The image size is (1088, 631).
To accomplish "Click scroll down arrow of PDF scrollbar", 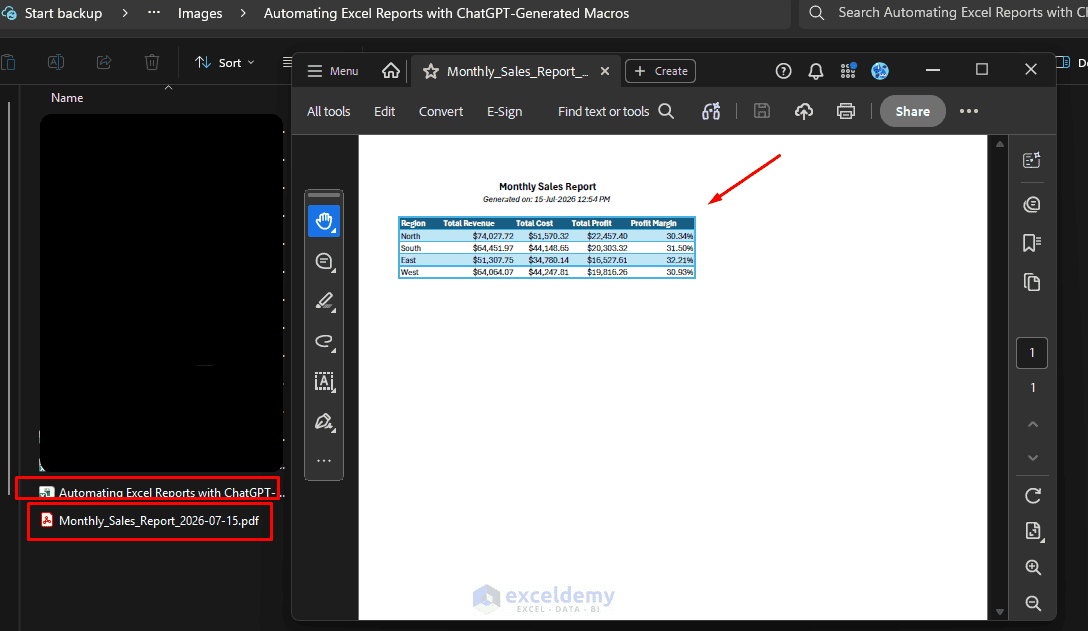I will tap(1000, 612).
